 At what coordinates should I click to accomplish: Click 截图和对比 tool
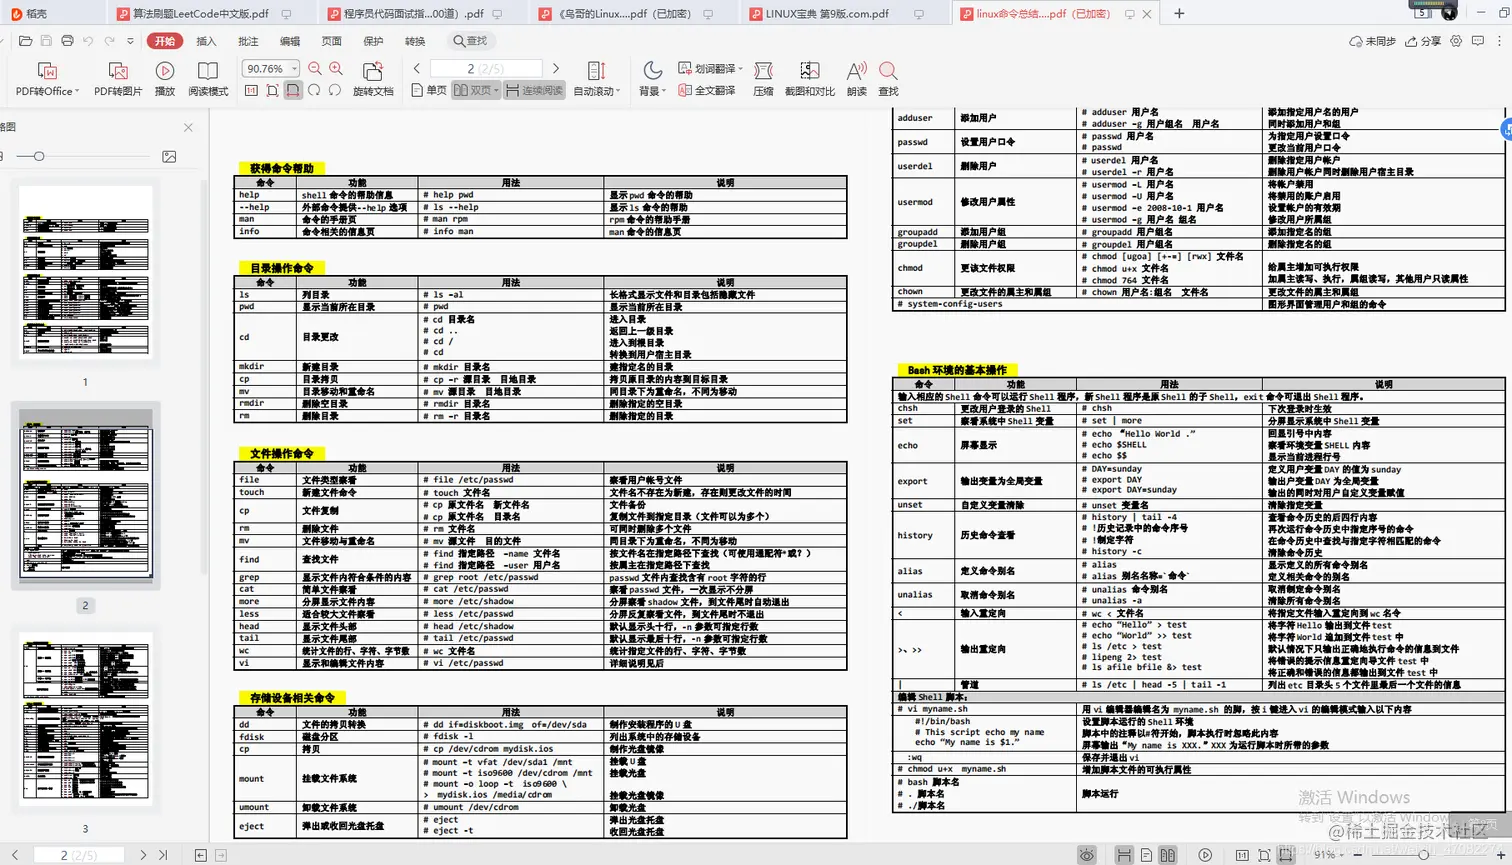(810, 80)
